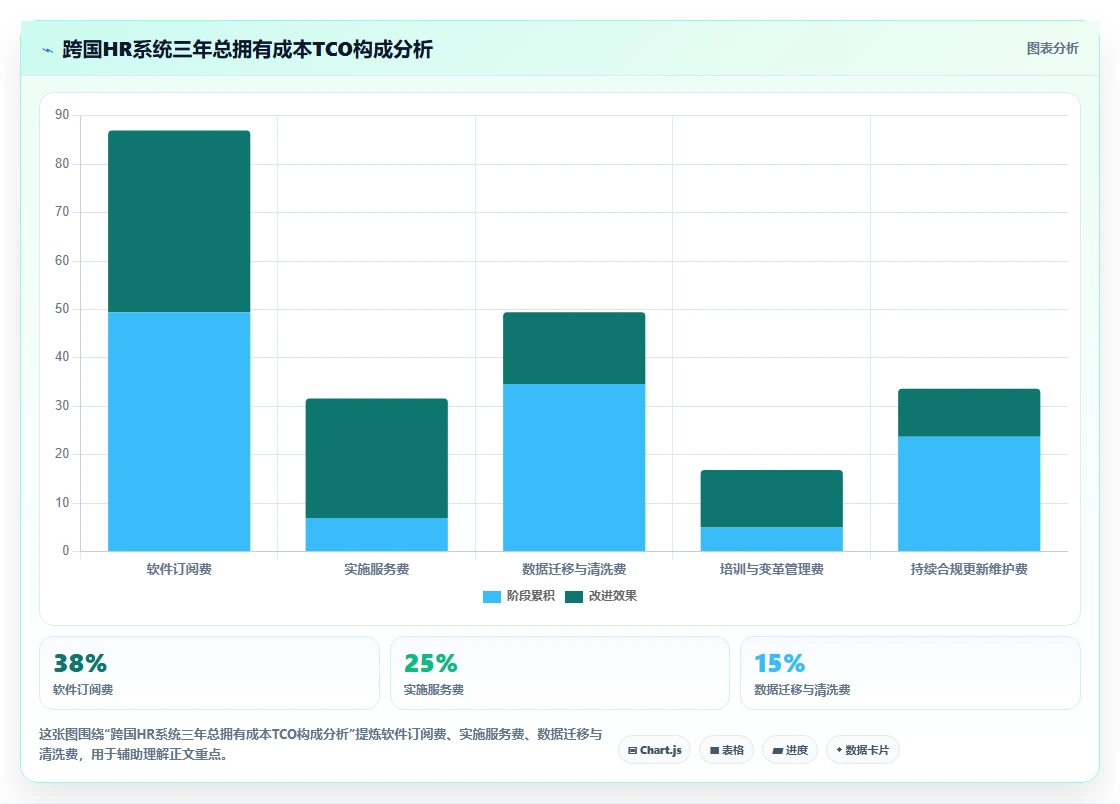Click the dark green 实施服务费 bar segment
1120x804 pixels.
pos(376,458)
